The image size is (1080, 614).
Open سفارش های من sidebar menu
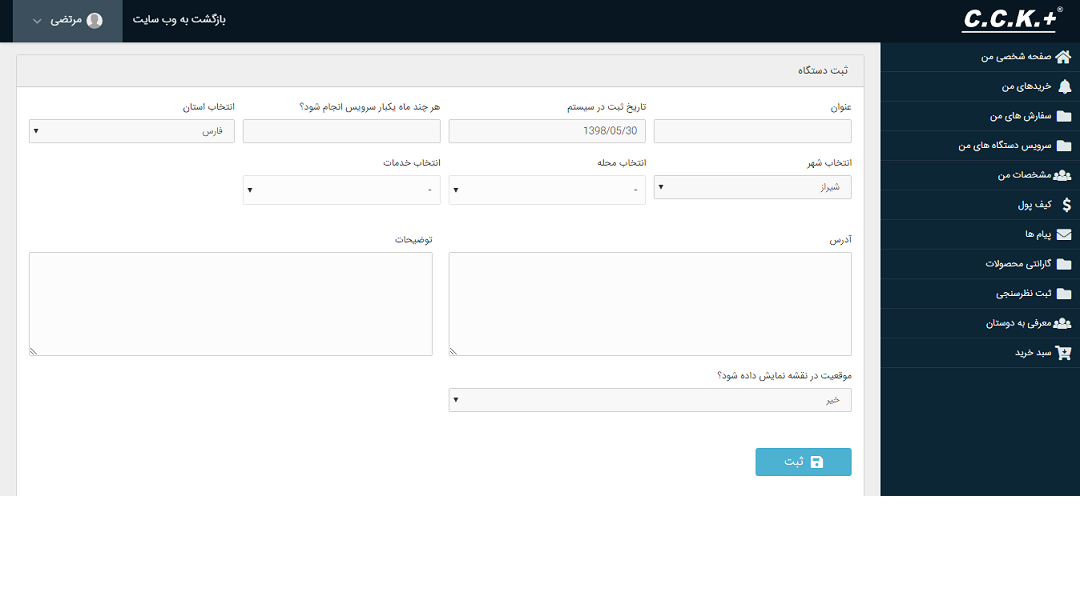pos(980,116)
